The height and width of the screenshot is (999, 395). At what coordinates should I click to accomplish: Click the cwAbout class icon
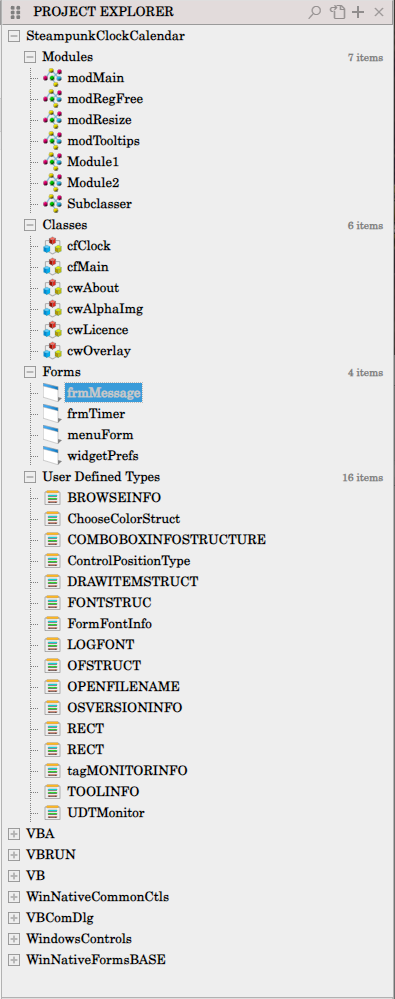coord(53,288)
